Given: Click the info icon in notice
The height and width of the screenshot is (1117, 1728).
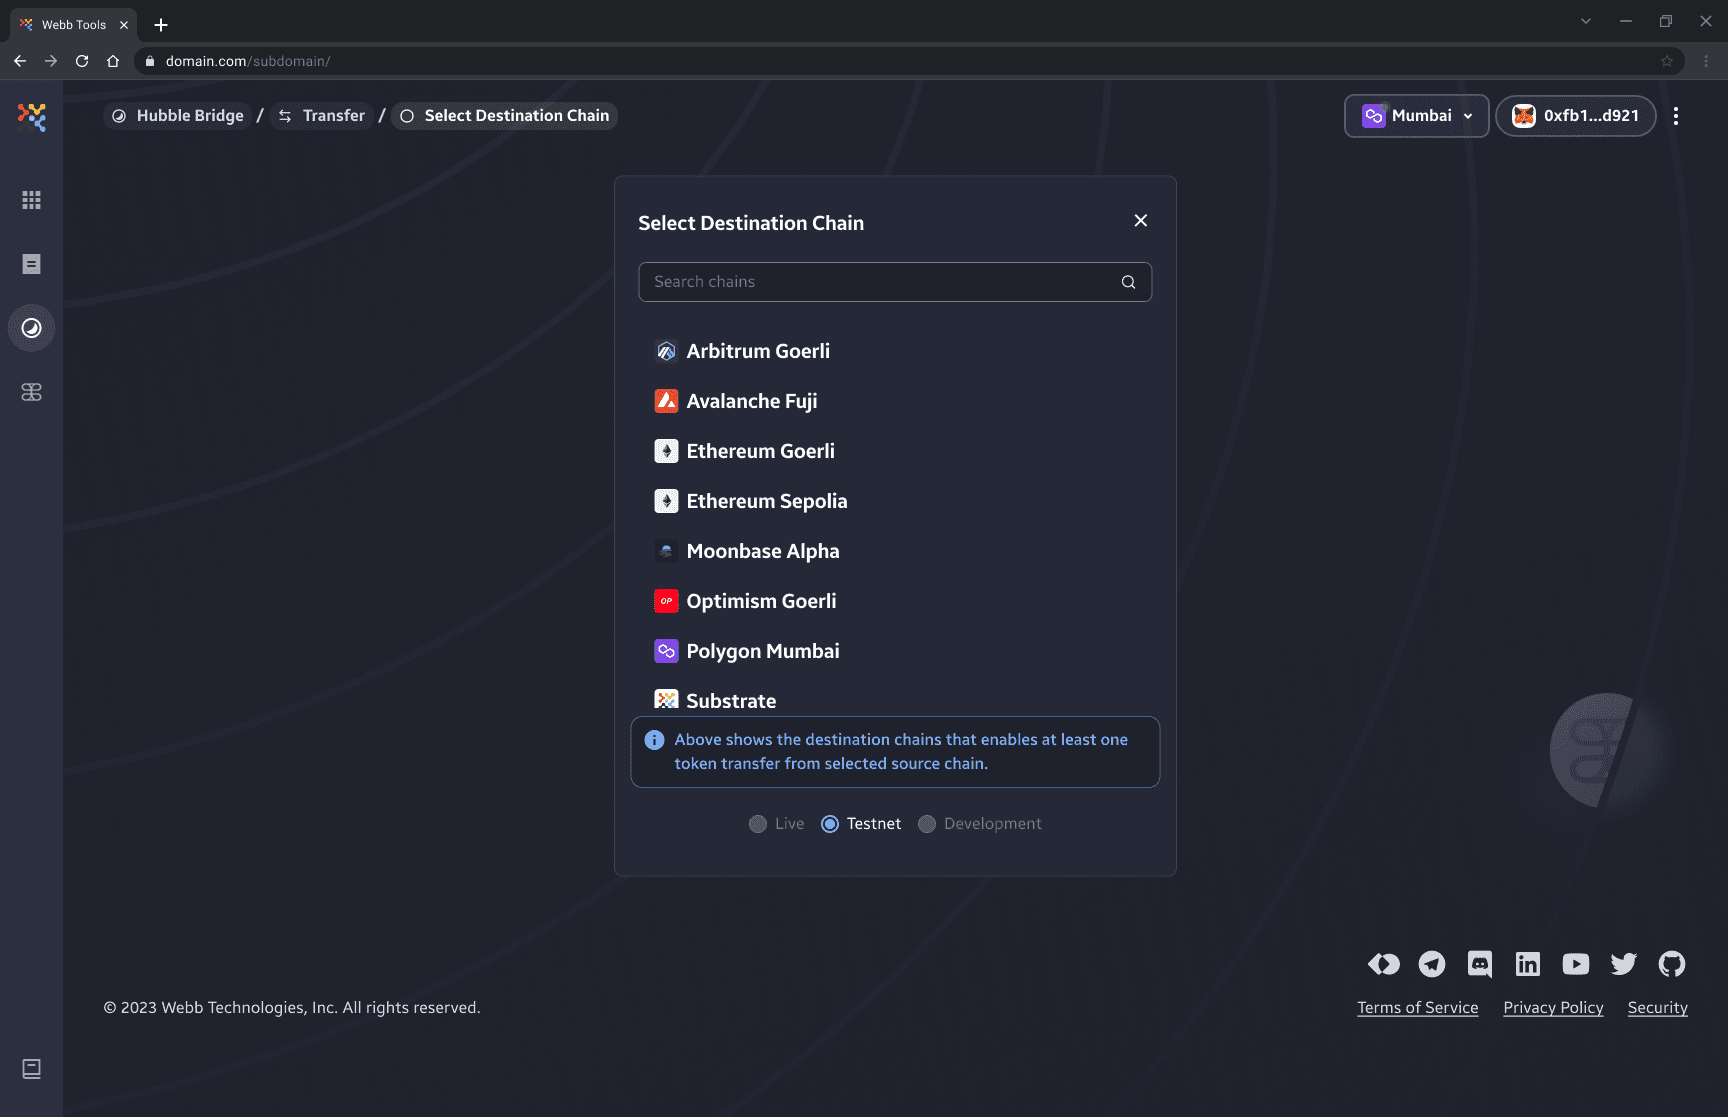Looking at the screenshot, I should [654, 740].
